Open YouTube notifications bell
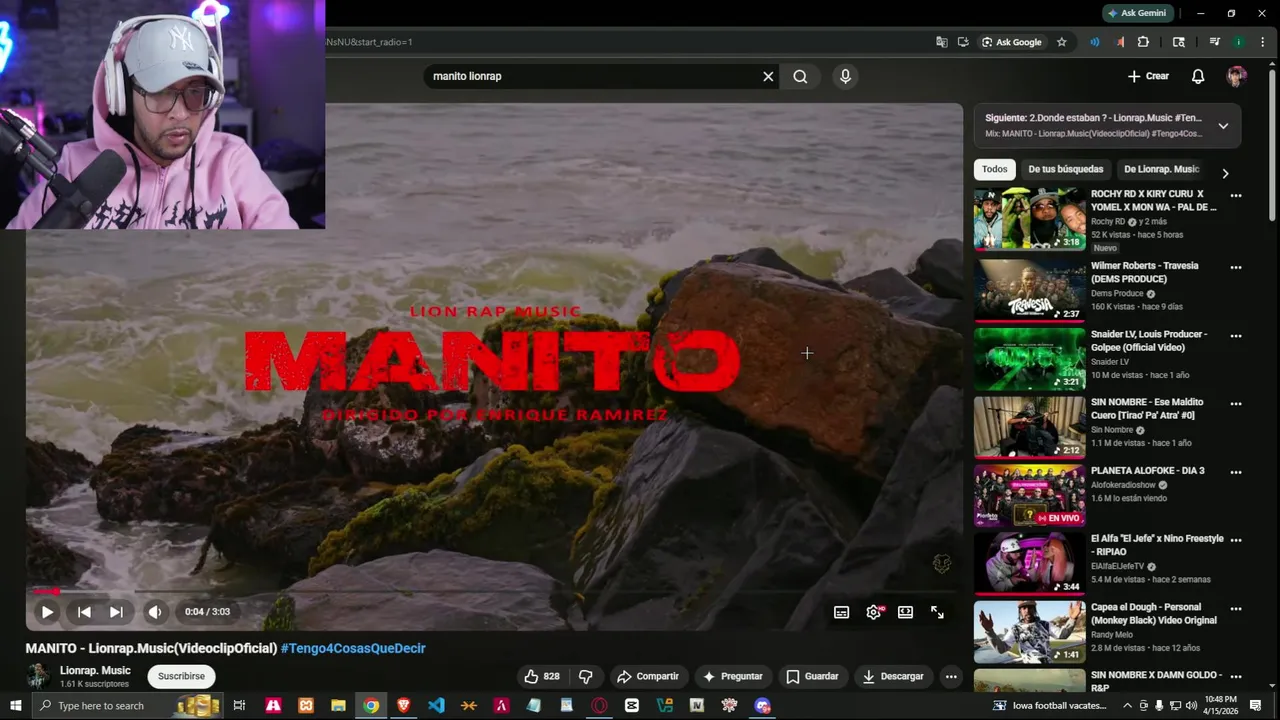The width and height of the screenshot is (1280, 720). (1198, 76)
